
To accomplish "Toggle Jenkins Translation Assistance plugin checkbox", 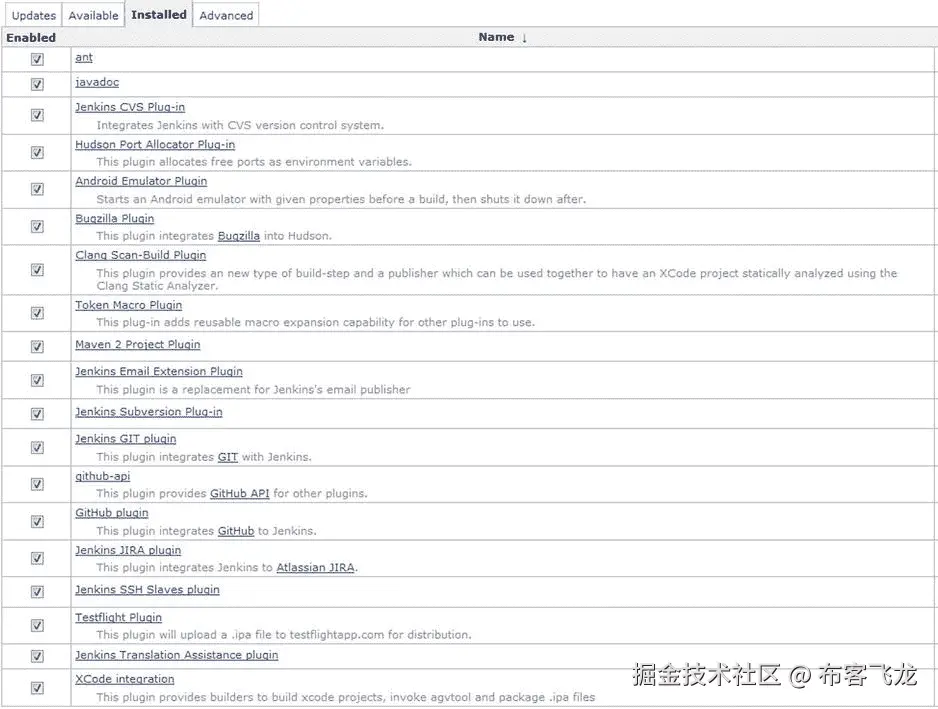I will (37, 656).
